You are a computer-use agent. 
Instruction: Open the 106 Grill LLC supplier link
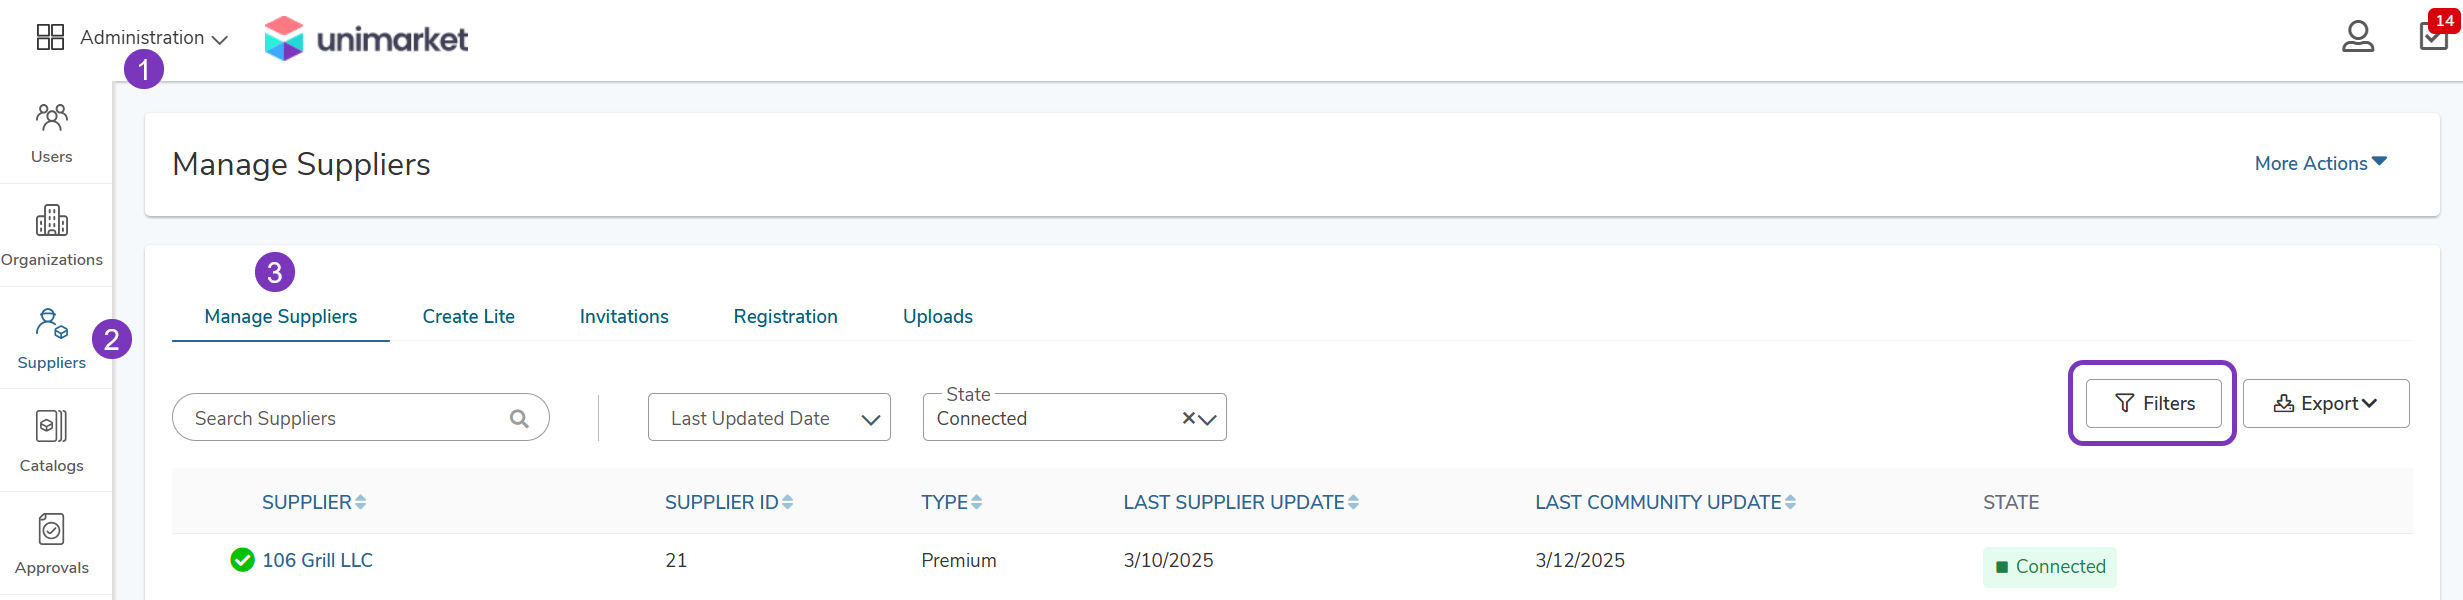[x=317, y=560]
